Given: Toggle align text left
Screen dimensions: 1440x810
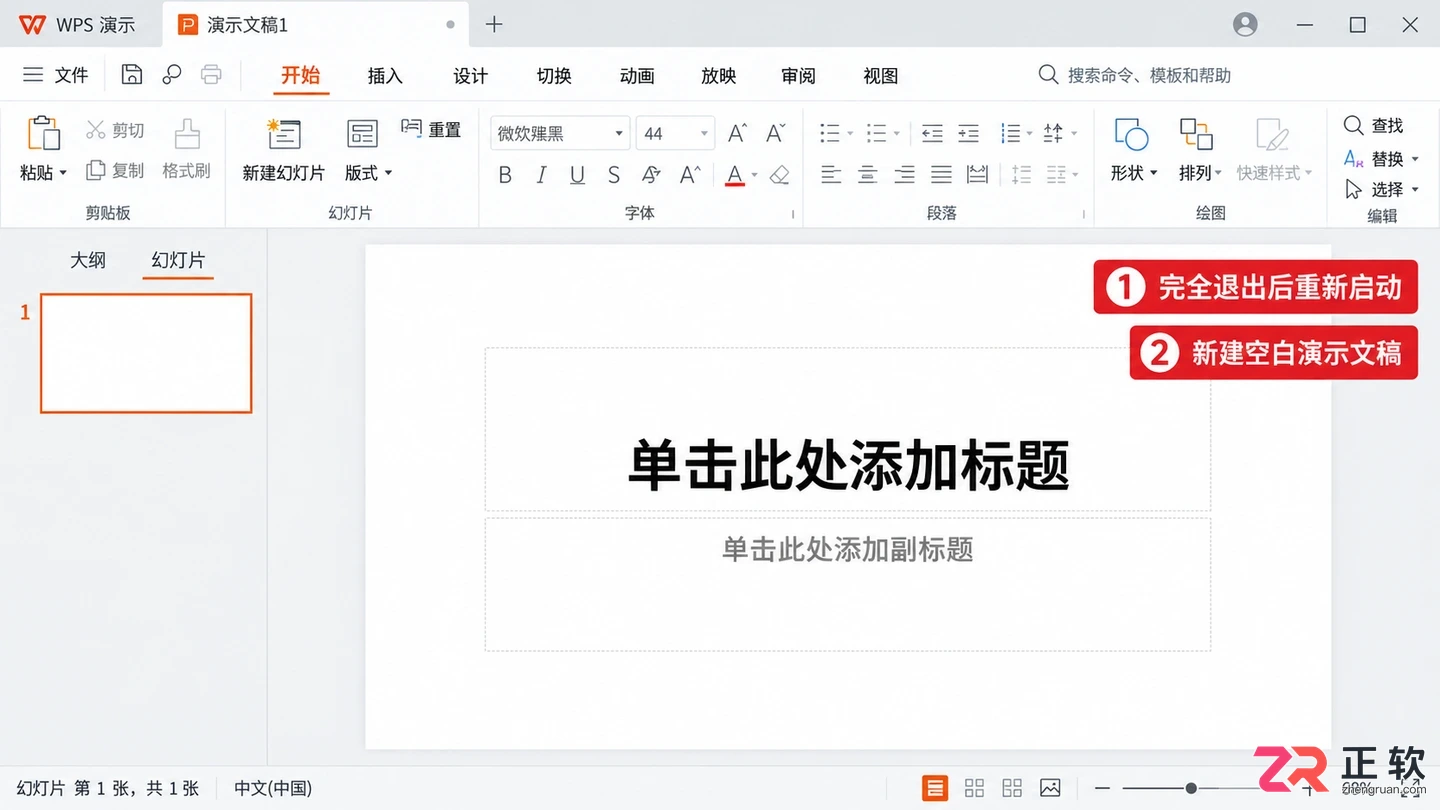Looking at the screenshot, I should click(831, 175).
